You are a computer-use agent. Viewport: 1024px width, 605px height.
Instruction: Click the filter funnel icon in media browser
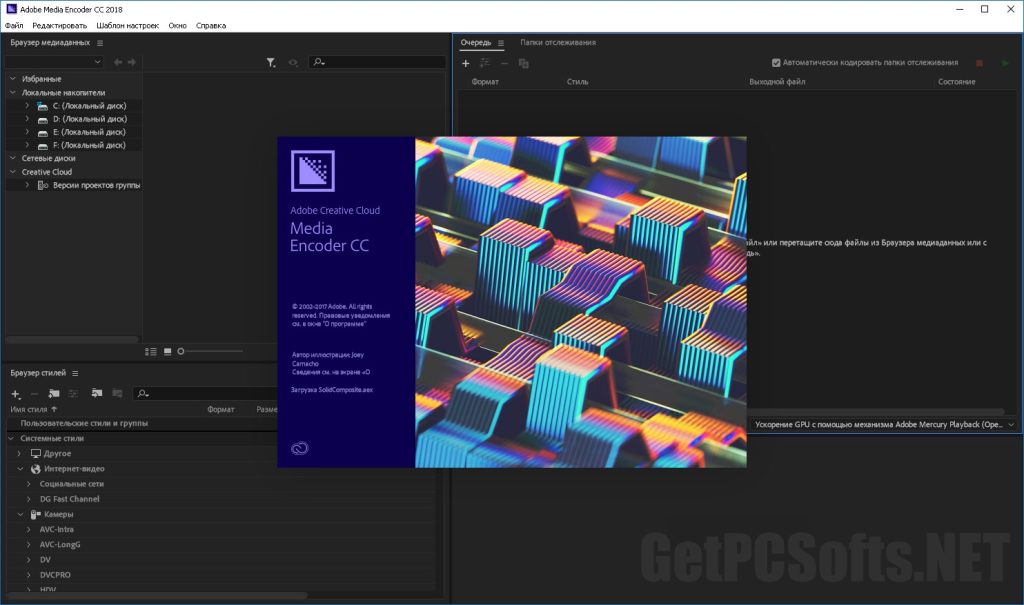tap(270, 62)
